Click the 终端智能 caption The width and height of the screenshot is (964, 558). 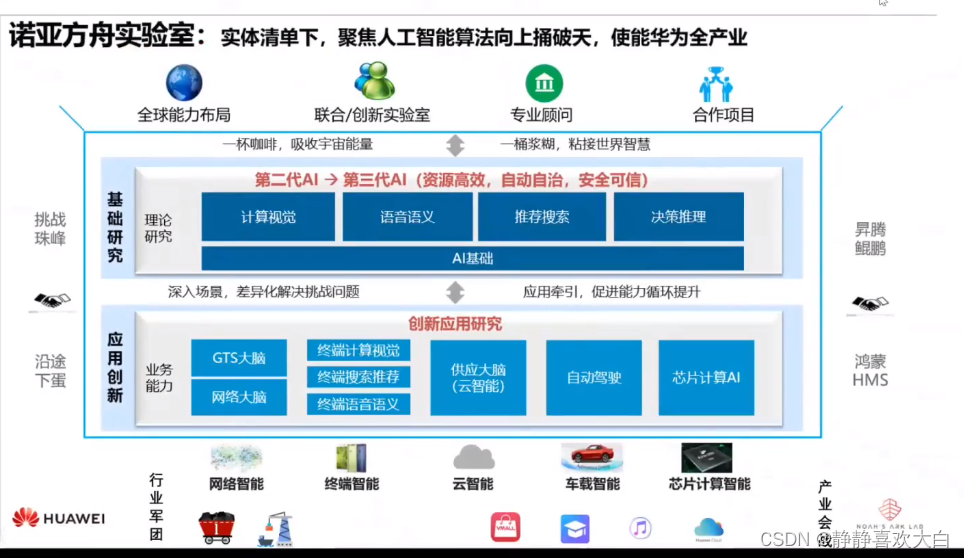coord(352,484)
